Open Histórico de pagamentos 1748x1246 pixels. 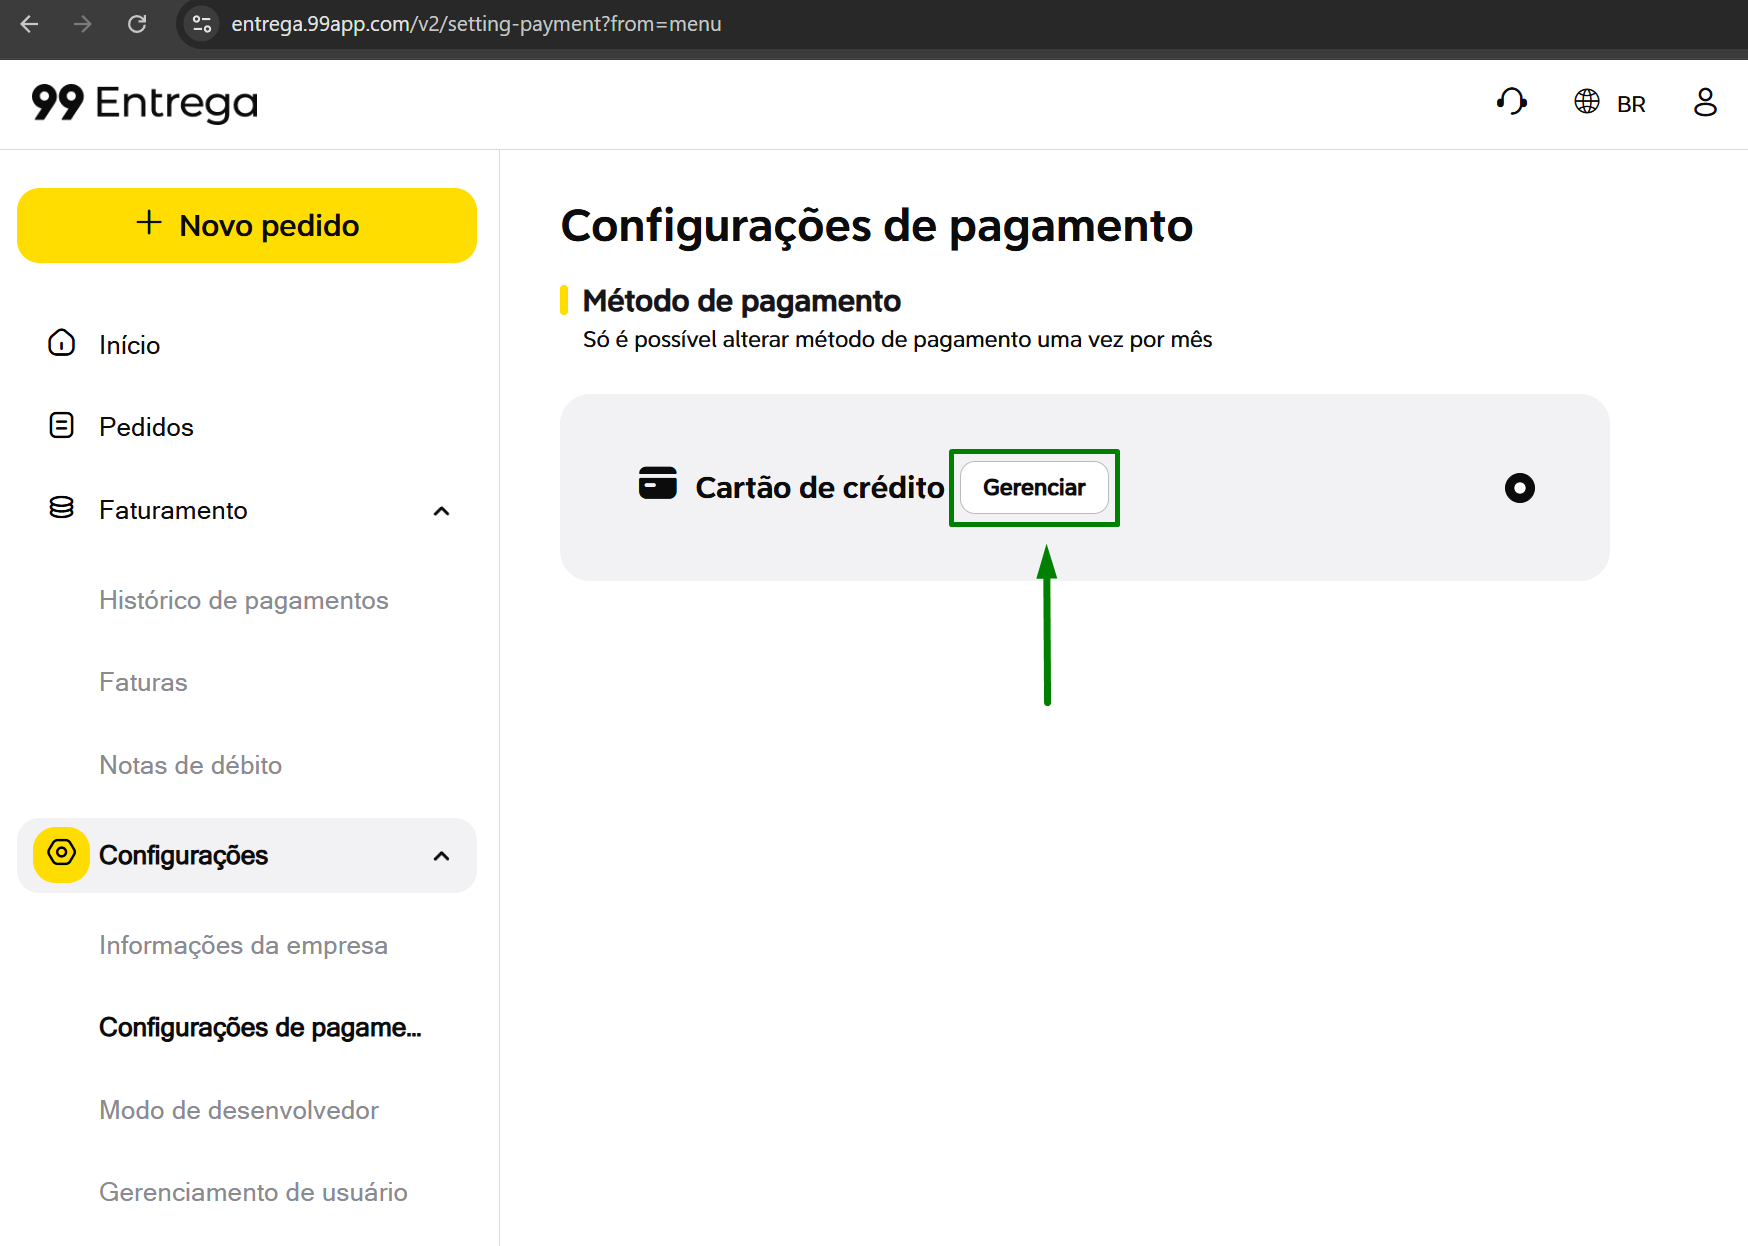coord(244,600)
